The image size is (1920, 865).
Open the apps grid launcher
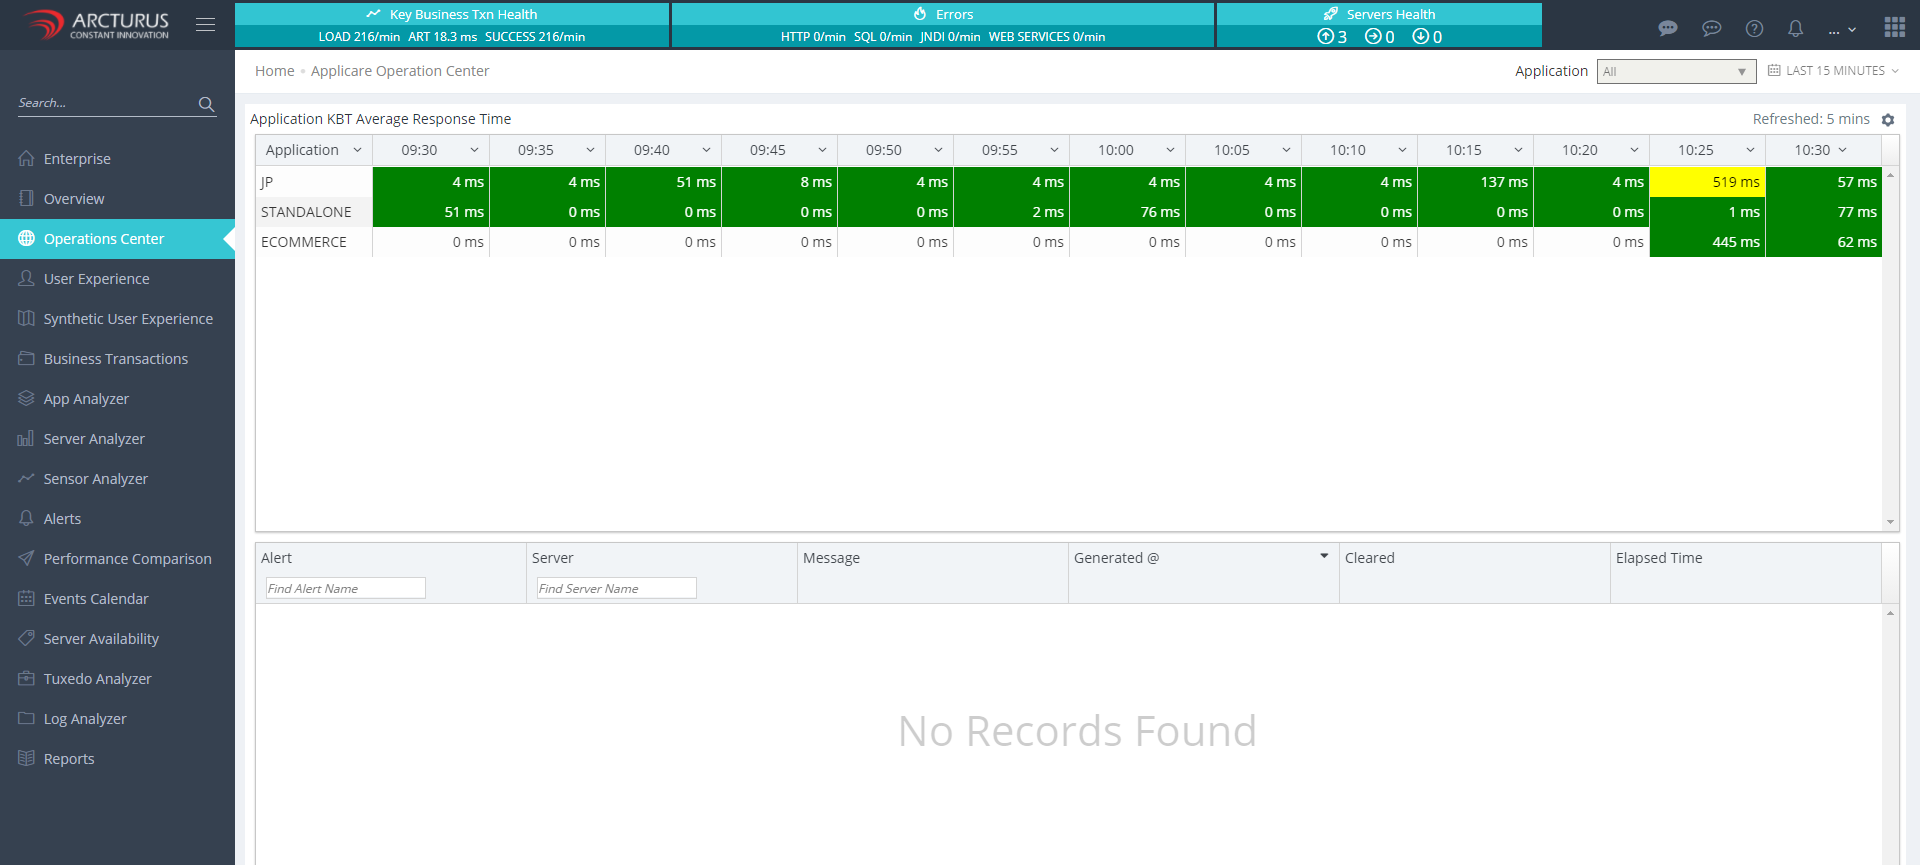tap(1894, 27)
